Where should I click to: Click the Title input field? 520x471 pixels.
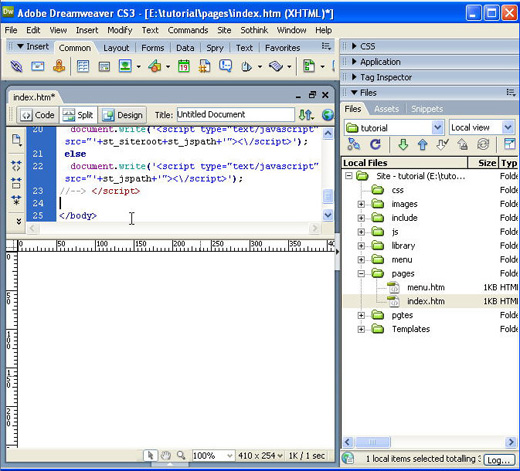pos(235,114)
